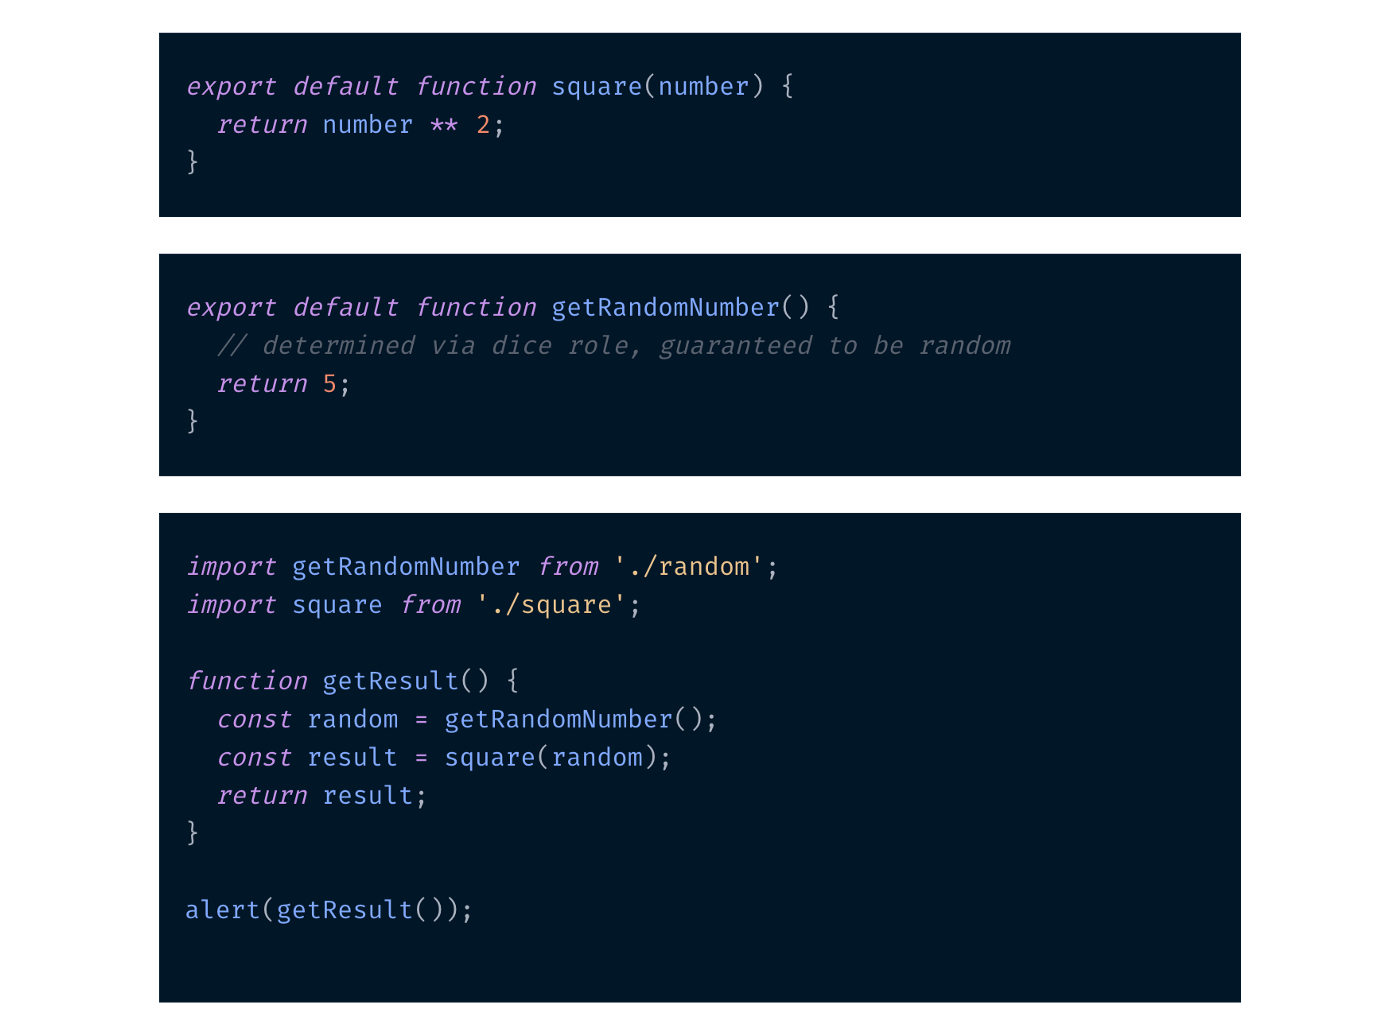Click the const random variable name
This screenshot has height=1035, width=1400.
(353, 719)
